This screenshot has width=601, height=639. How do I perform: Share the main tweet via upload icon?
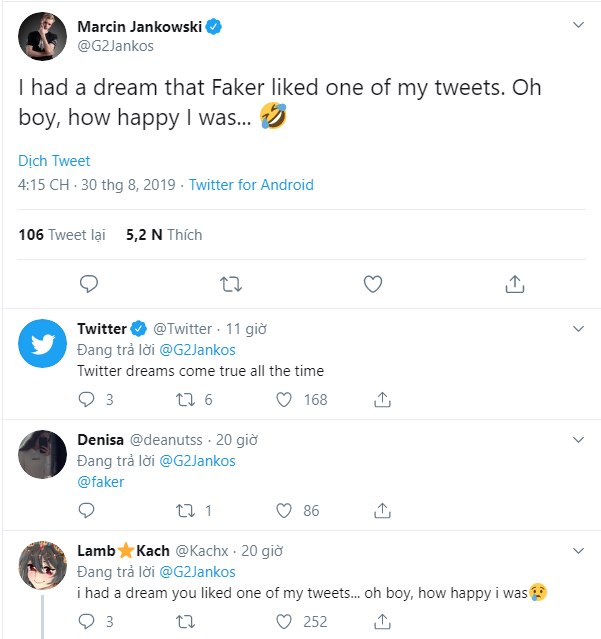tap(515, 284)
